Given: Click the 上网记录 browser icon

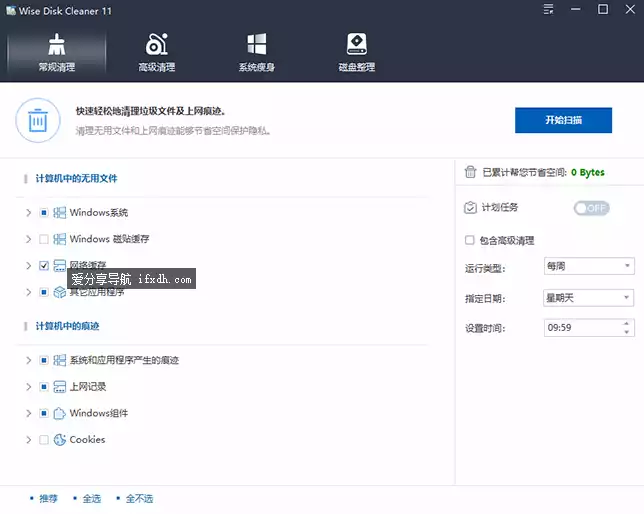Looking at the screenshot, I should 60,387.
